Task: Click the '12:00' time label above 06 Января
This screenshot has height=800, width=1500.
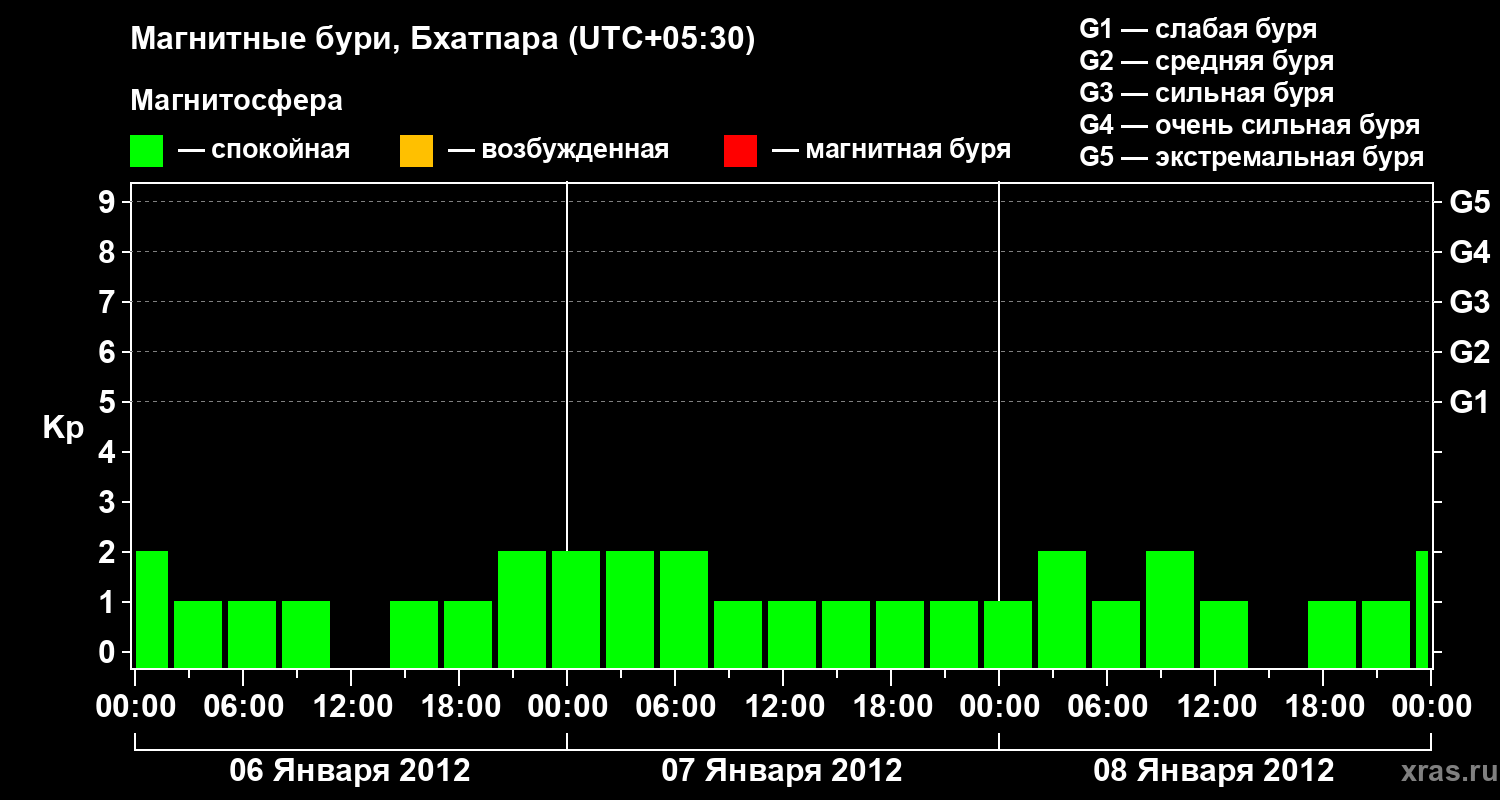Action: pos(351,707)
